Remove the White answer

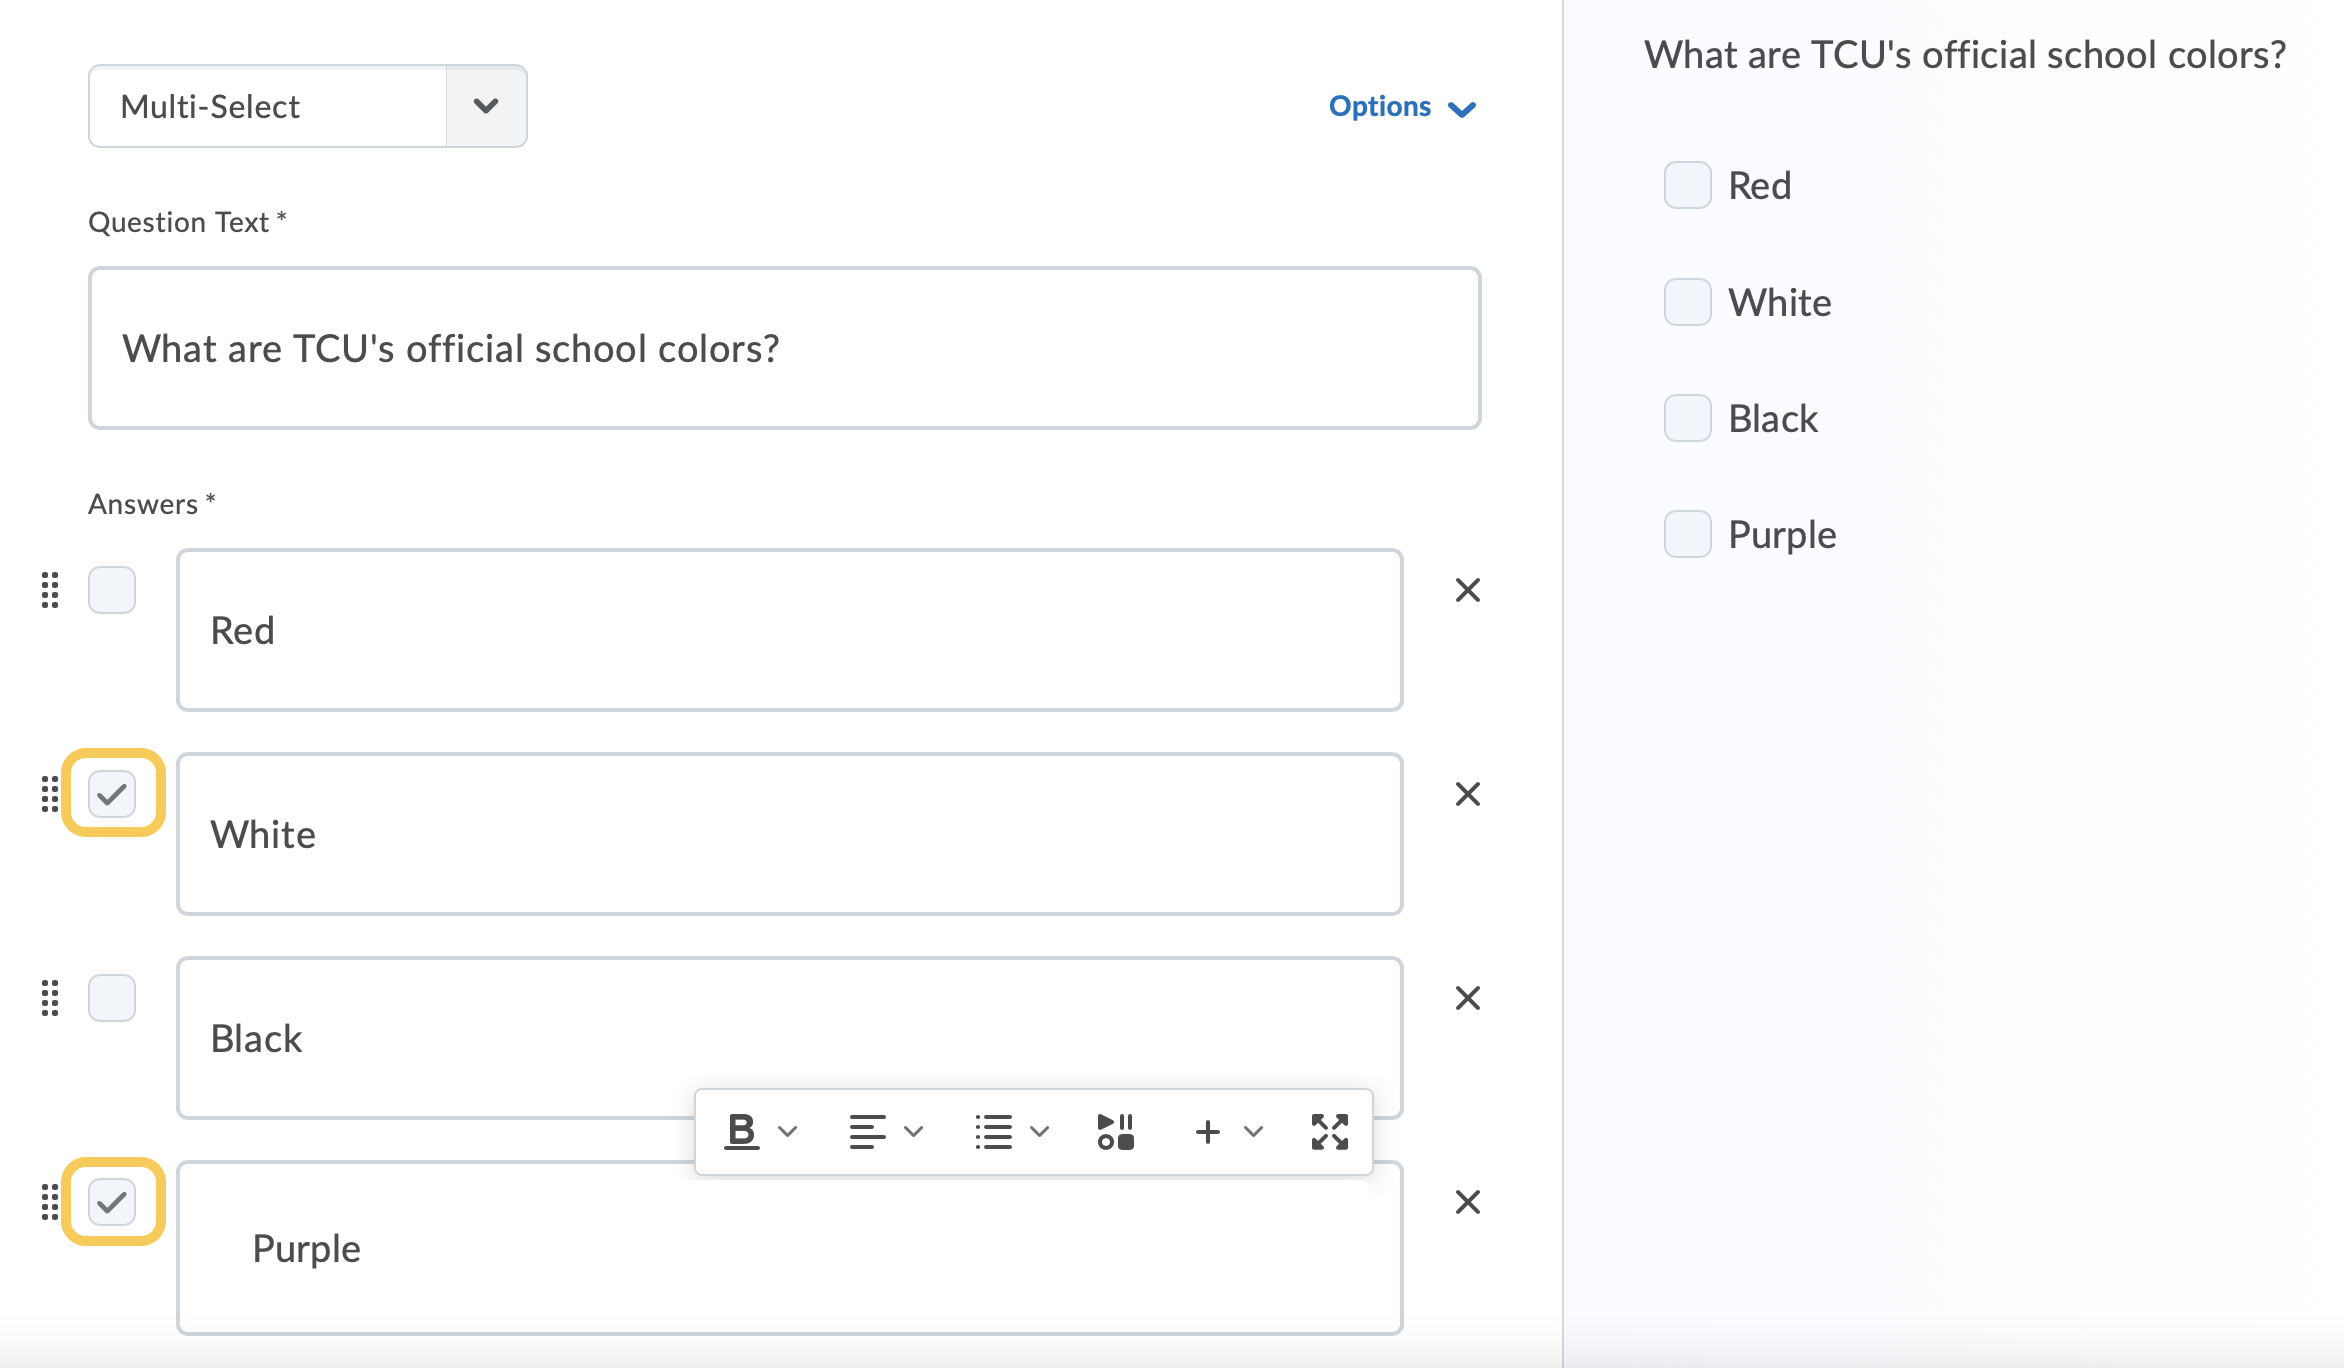(x=1467, y=794)
